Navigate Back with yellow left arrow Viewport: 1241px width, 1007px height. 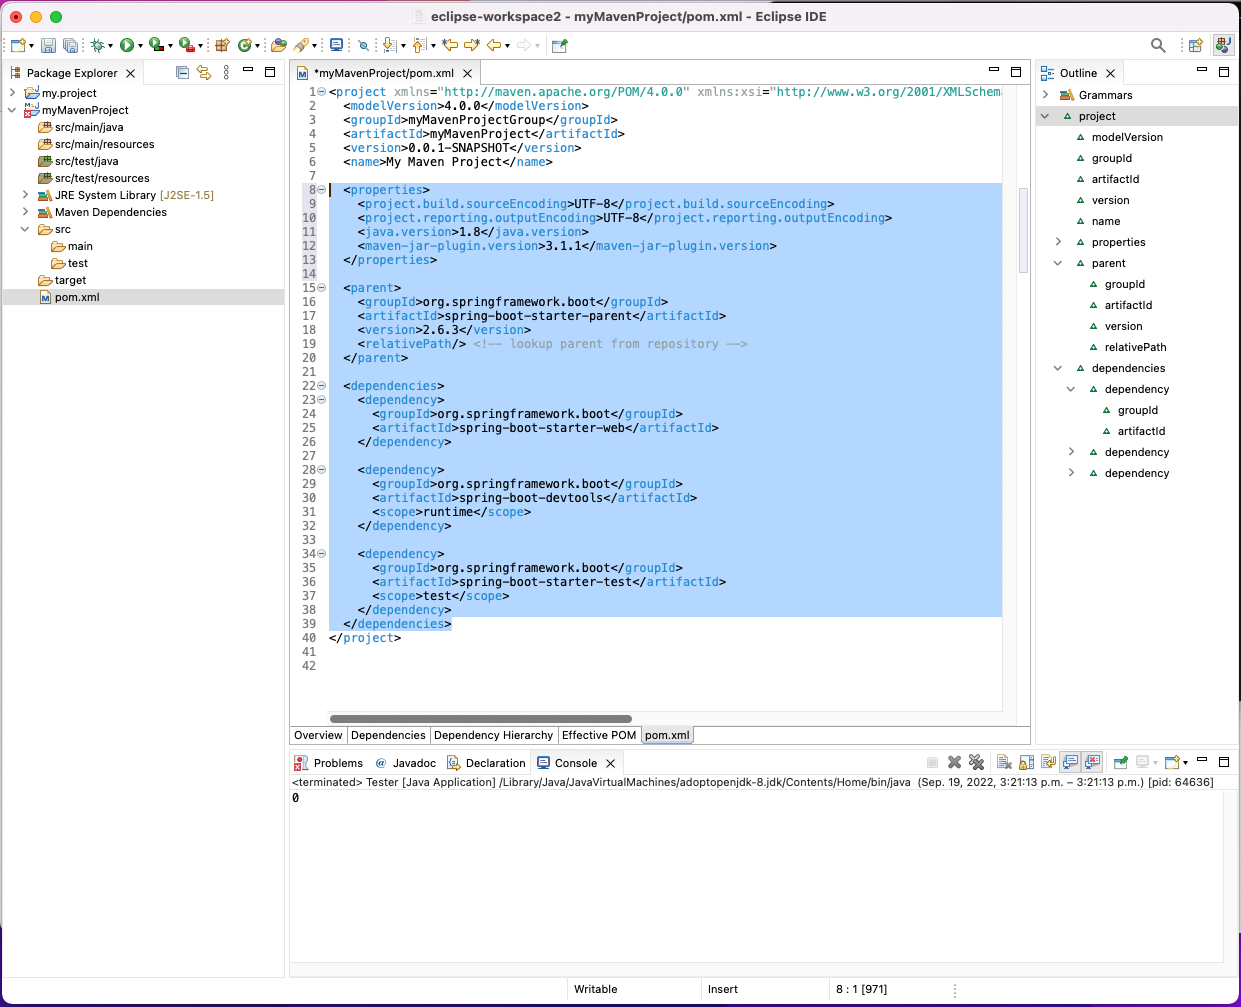[494, 45]
